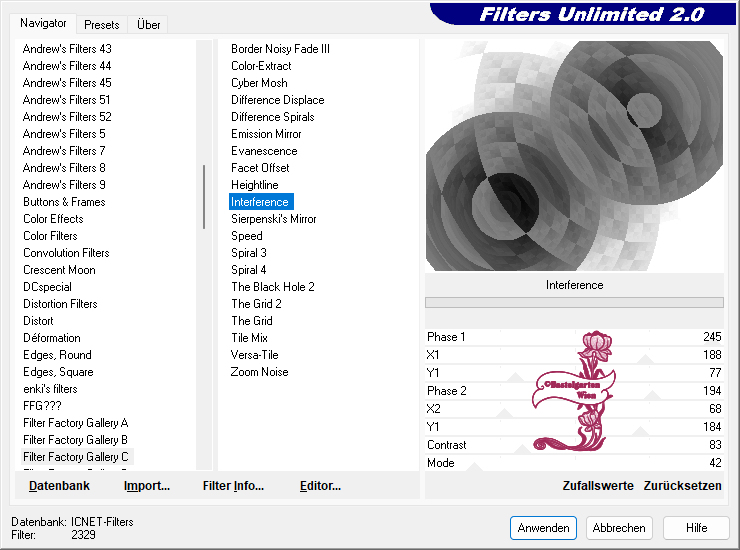Choose Sierpenski's Mirror filter
The image size is (740, 550).
[x=274, y=219]
